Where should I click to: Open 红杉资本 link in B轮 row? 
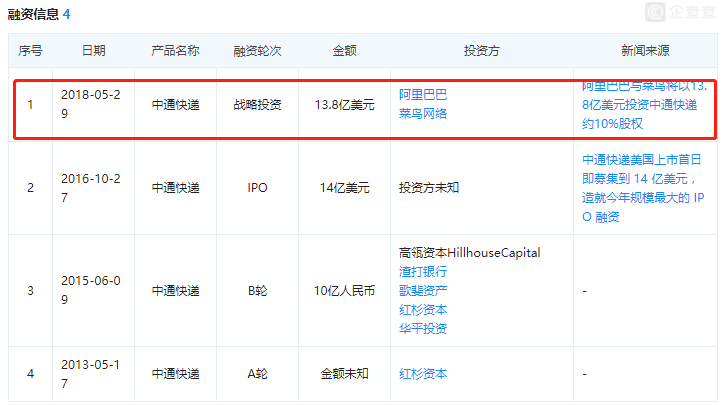point(423,309)
